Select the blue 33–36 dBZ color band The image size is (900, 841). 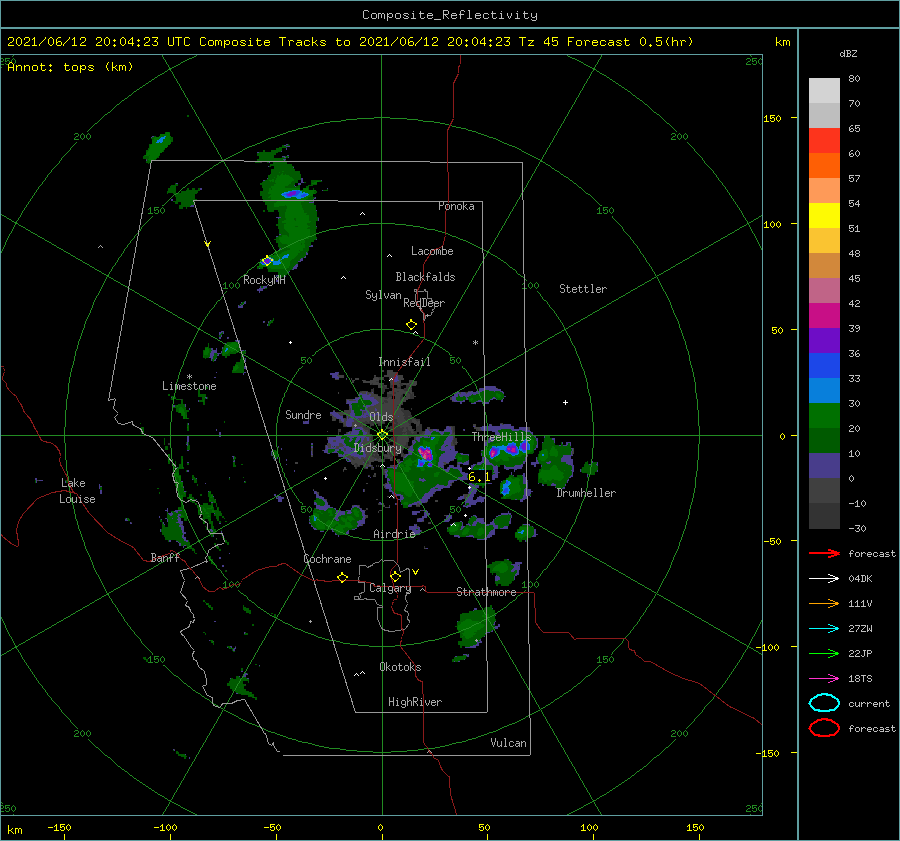824,365
